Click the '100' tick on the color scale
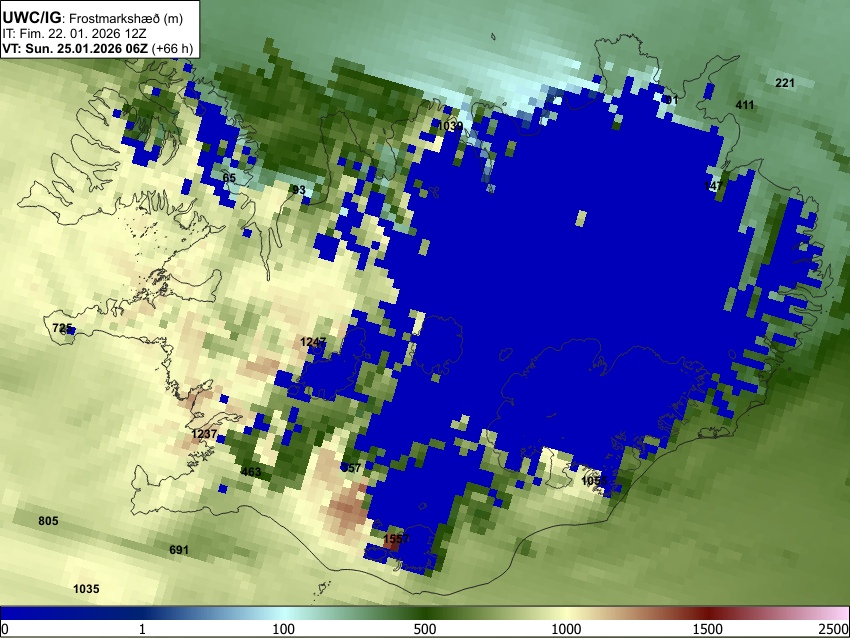Viewport: 850px width, 638px height. click(x=283, y=629)
